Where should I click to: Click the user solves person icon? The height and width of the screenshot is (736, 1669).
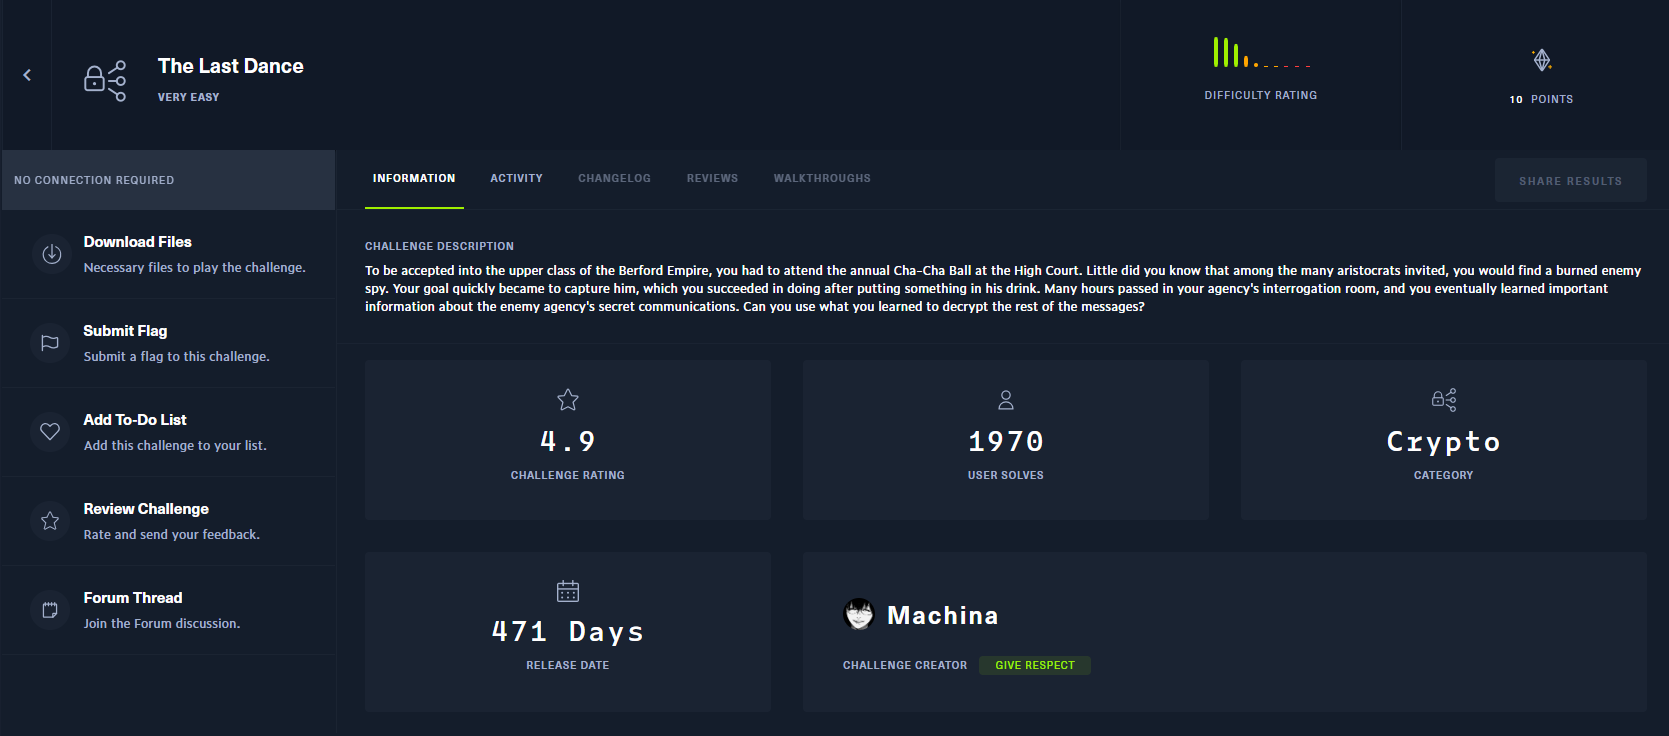(x=1005, y=400)
